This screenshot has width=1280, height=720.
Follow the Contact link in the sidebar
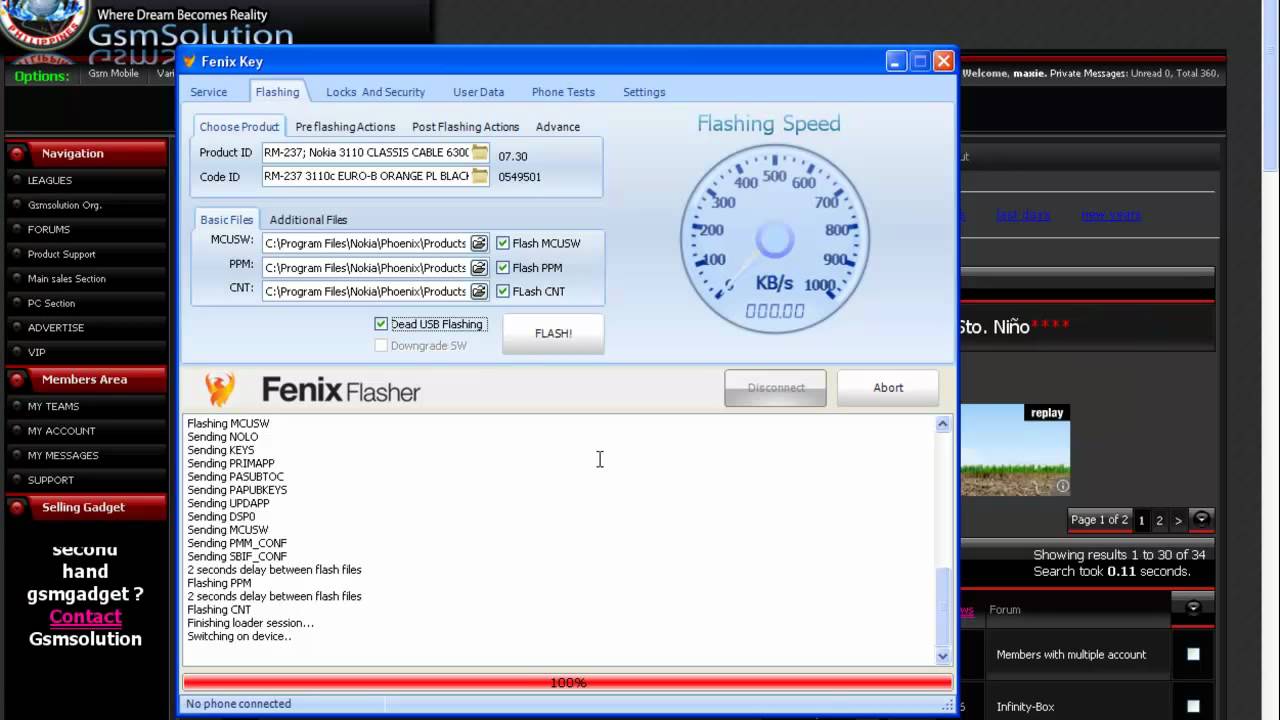click(85, 617)
